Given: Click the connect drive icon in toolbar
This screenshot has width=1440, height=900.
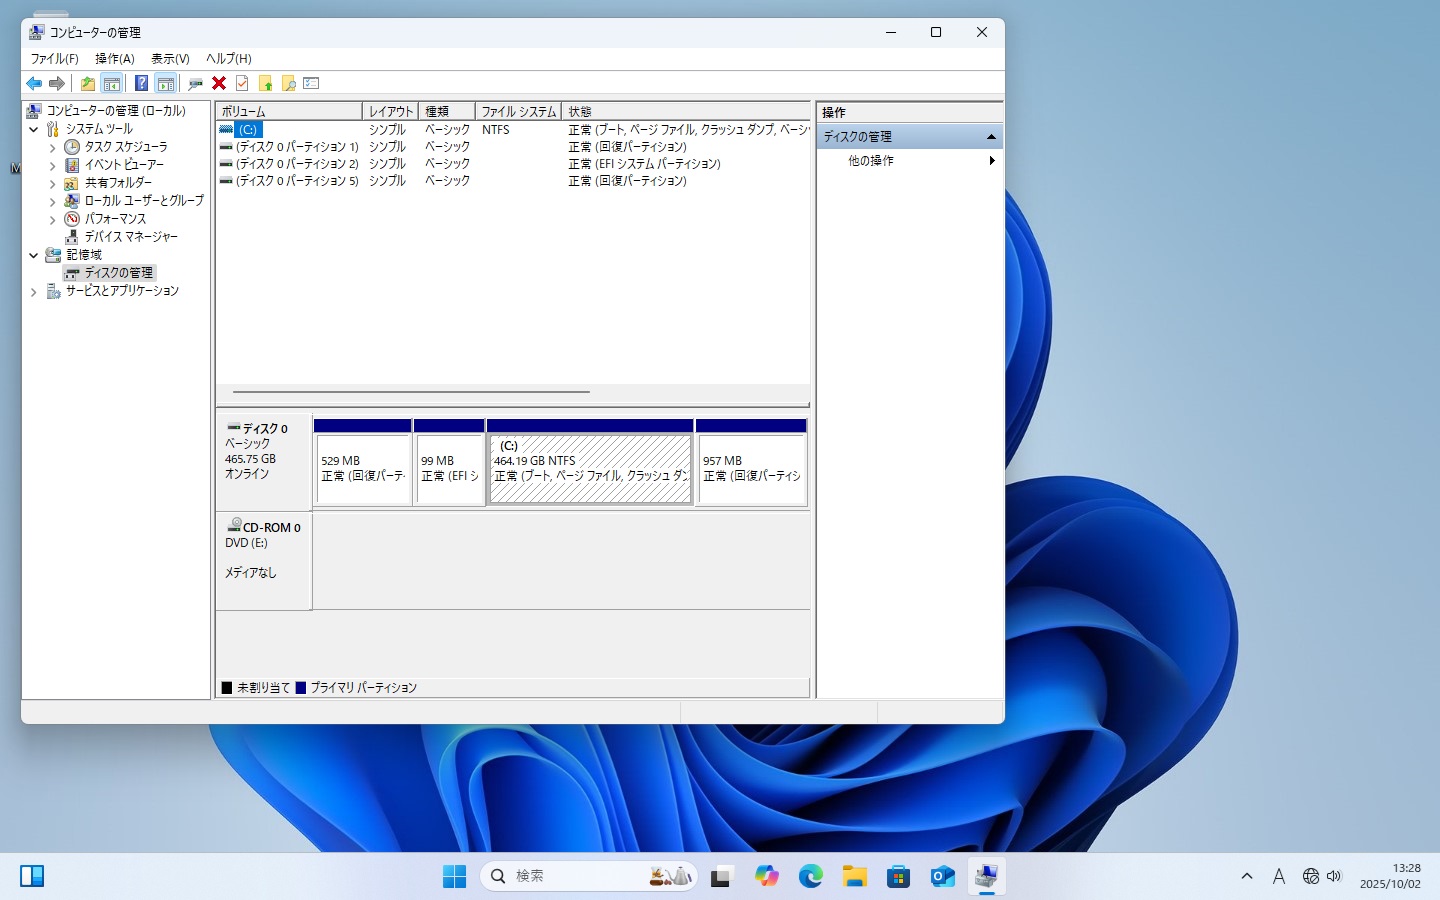Looking at the screenshot, I should click(195, 84).
